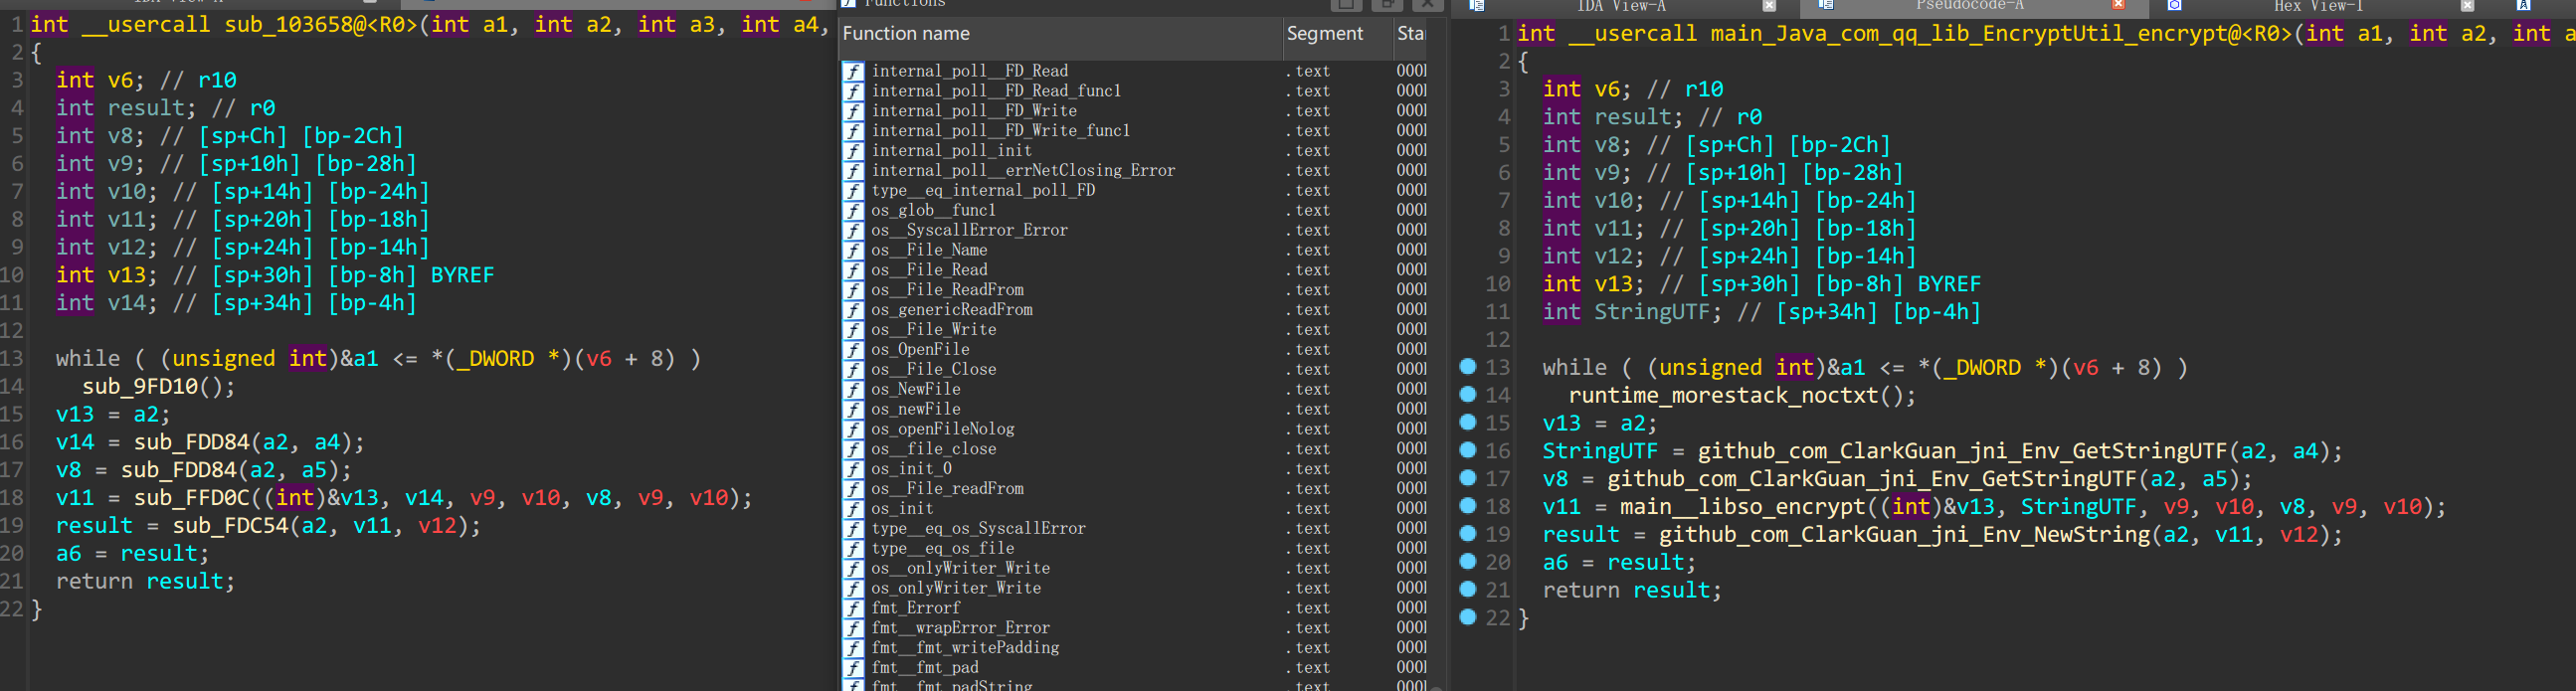This screenshot has width=2576, height=691.
Task: Close the IDA View-A tab
Action: tap(1769, 6)
